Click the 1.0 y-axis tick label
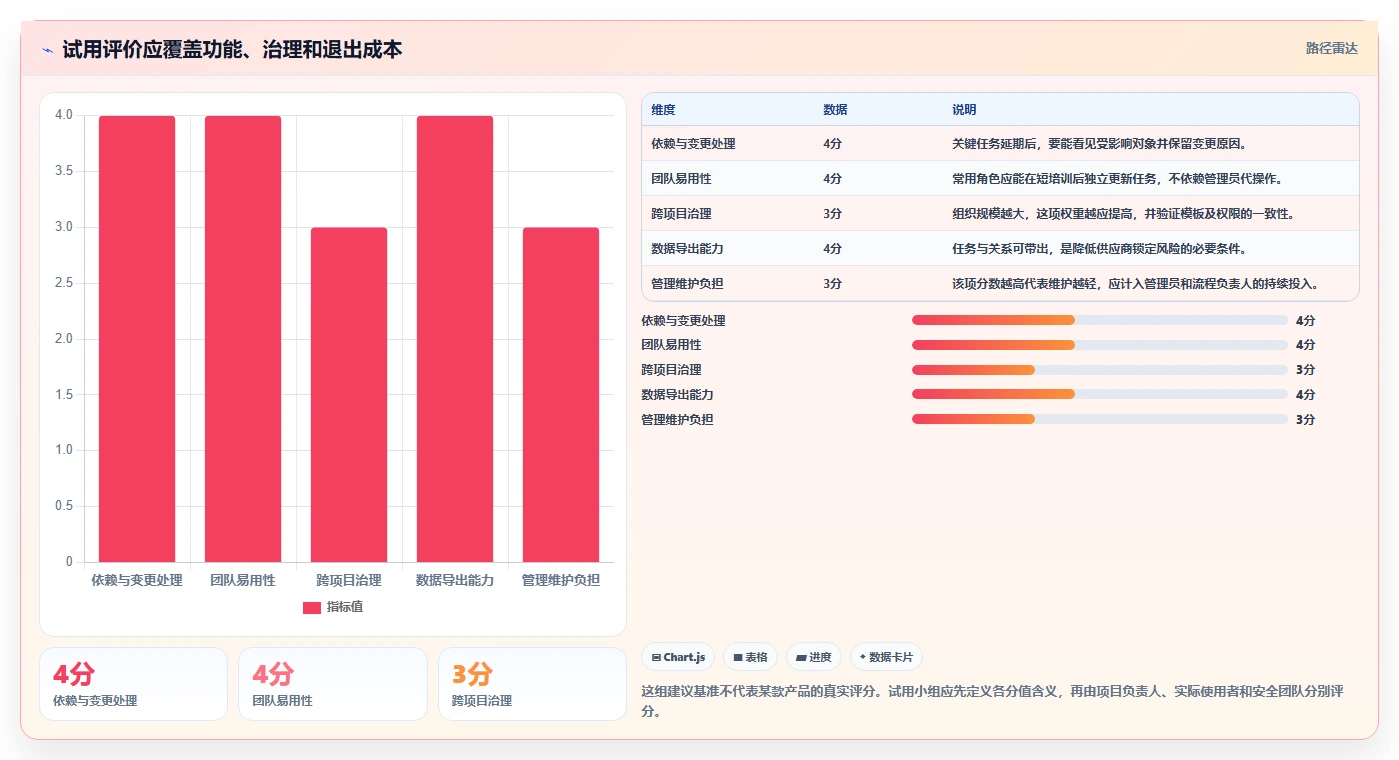Screen dimensions: 1399x760 (64, 450)
